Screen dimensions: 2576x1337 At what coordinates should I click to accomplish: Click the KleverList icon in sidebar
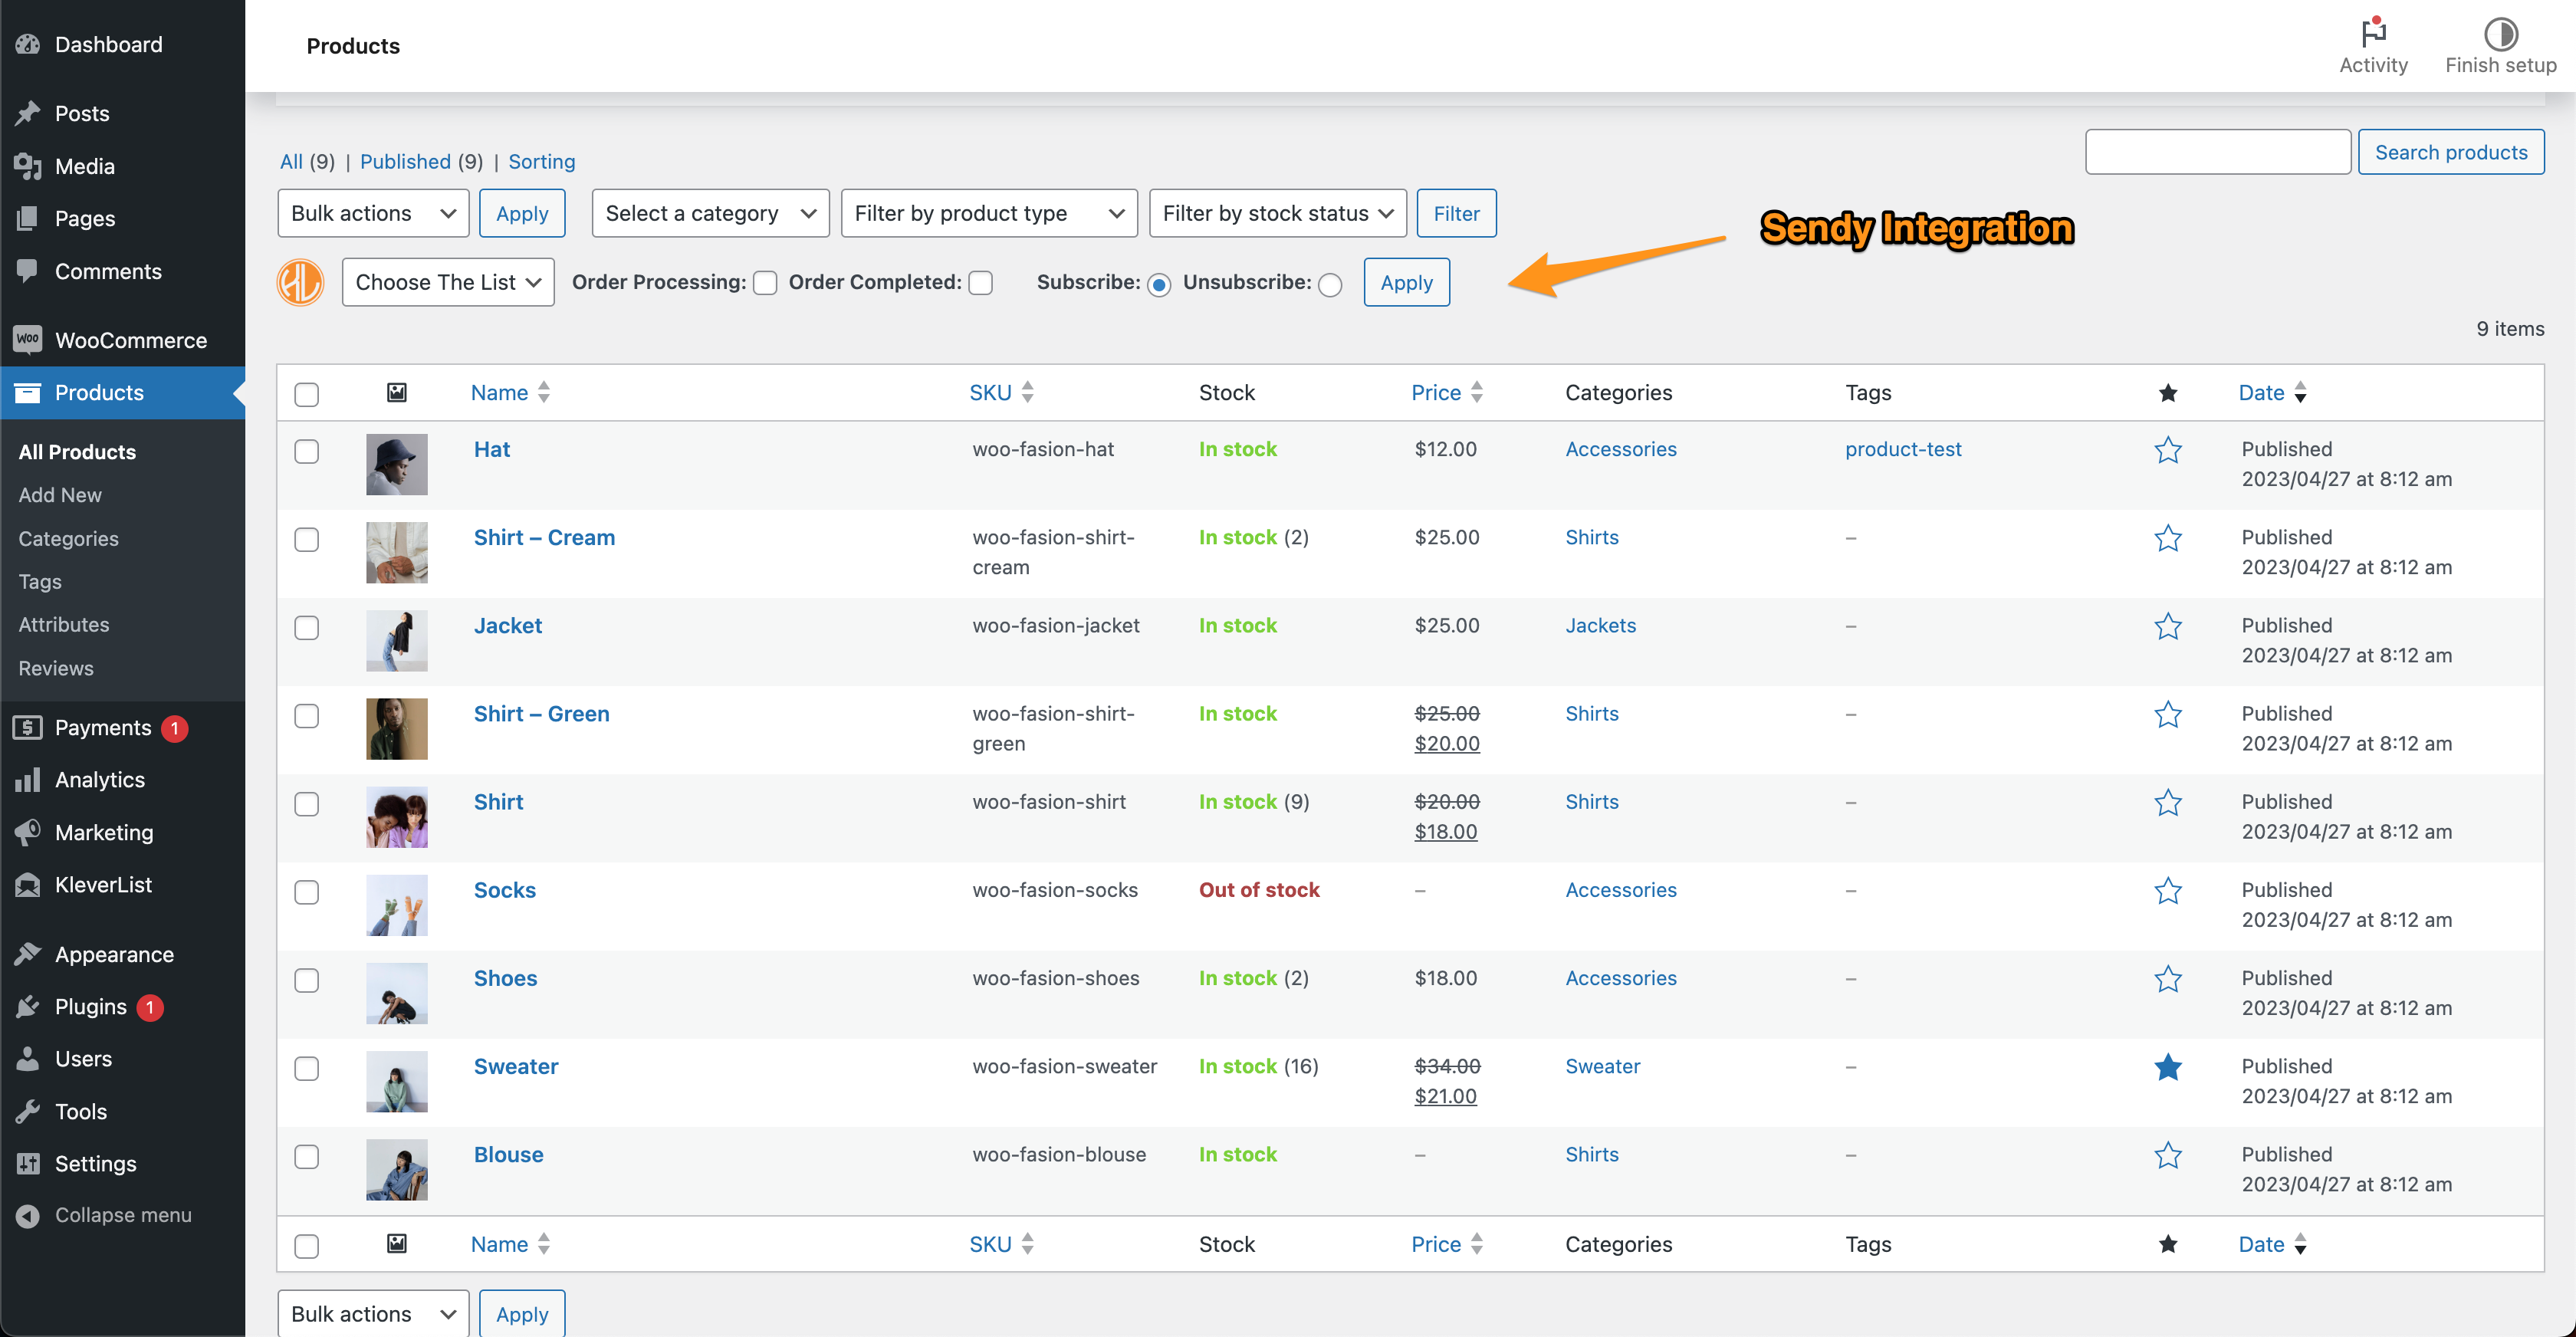pyautogui.click(x=28, y=885)
